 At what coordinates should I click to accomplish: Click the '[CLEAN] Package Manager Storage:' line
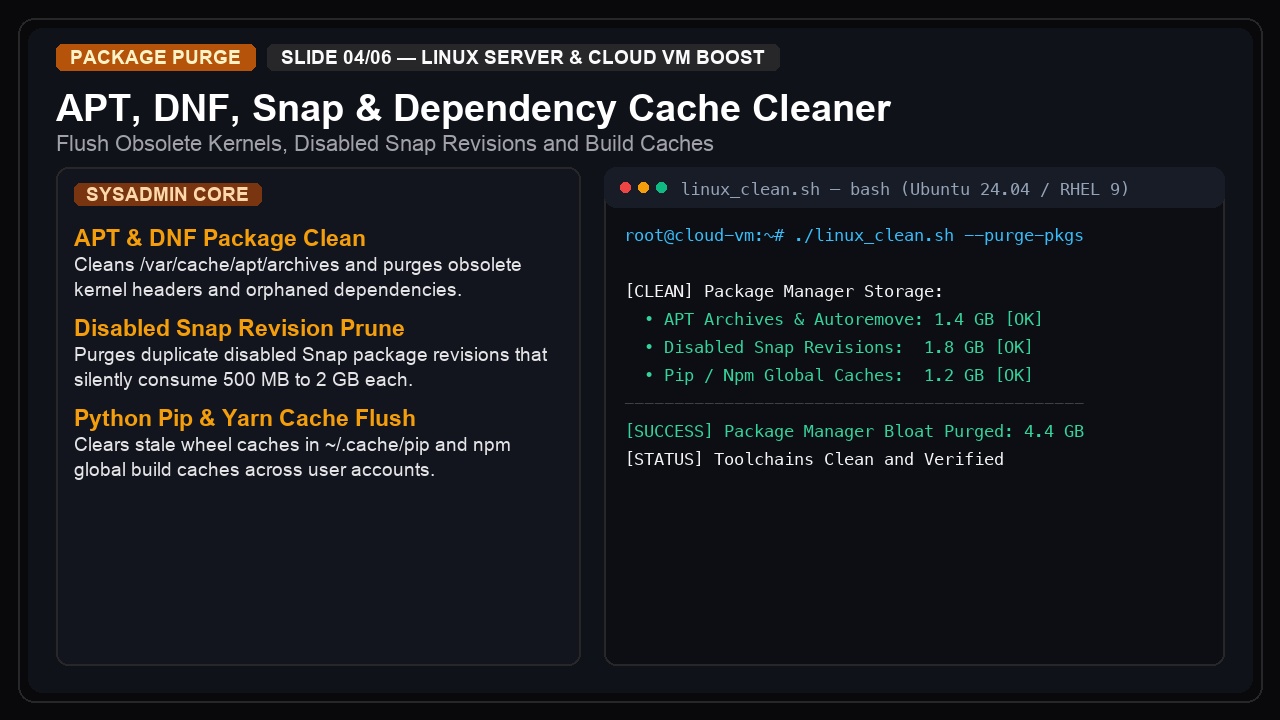point(784,292)
